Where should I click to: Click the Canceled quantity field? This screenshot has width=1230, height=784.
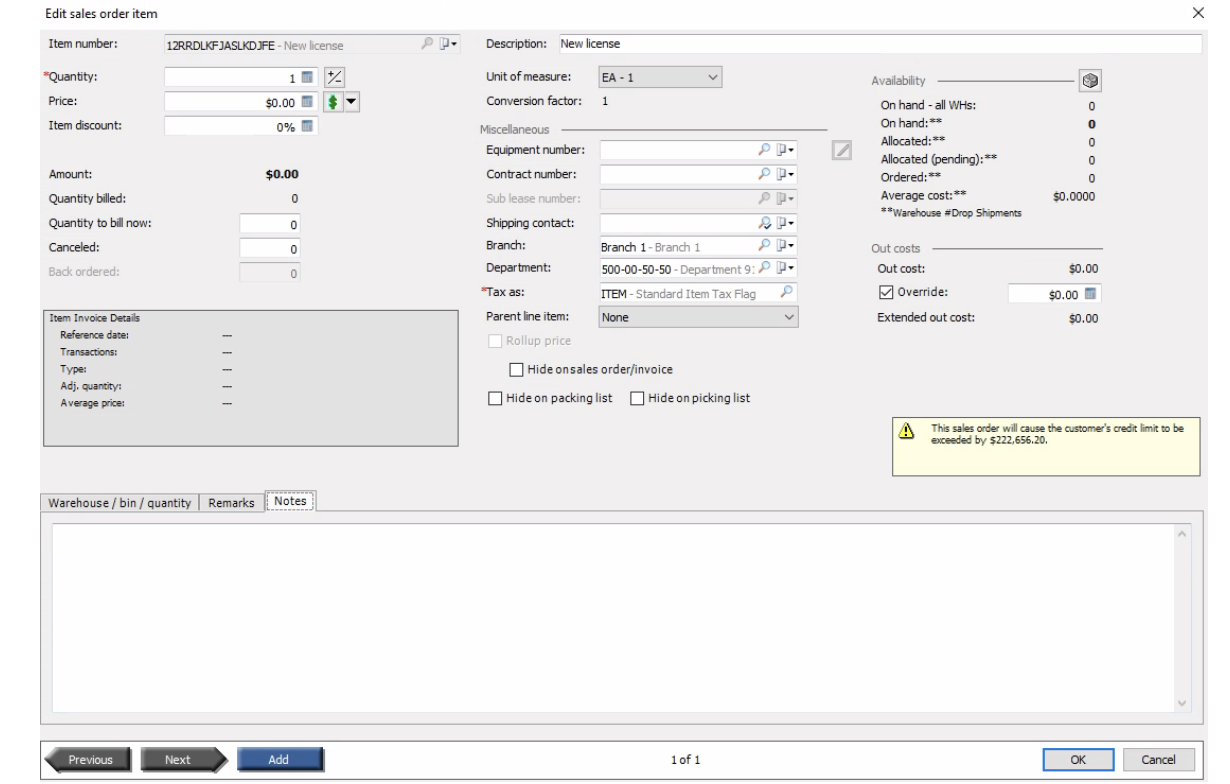click(271, 248)
